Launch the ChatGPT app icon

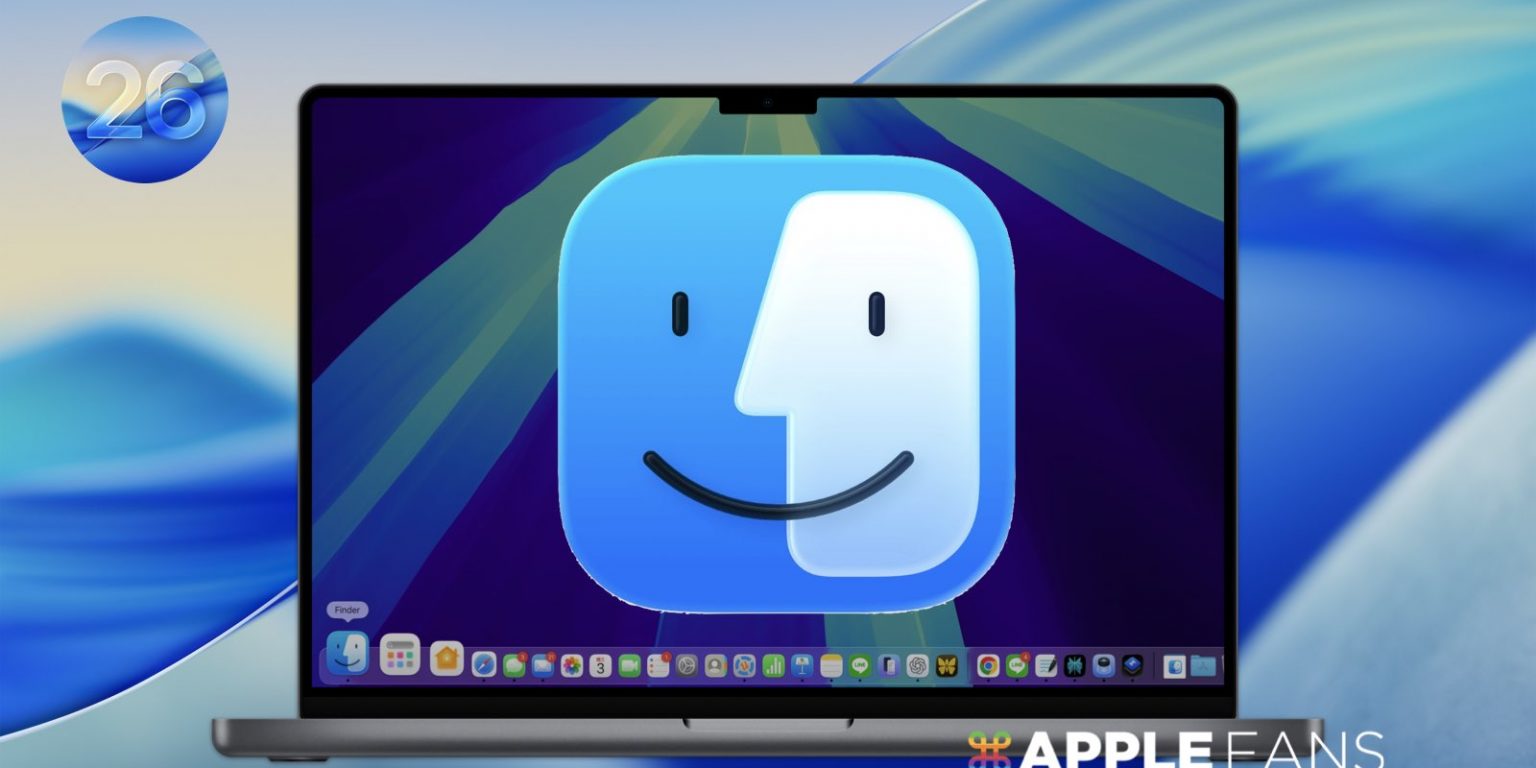(x=917, y=666)
